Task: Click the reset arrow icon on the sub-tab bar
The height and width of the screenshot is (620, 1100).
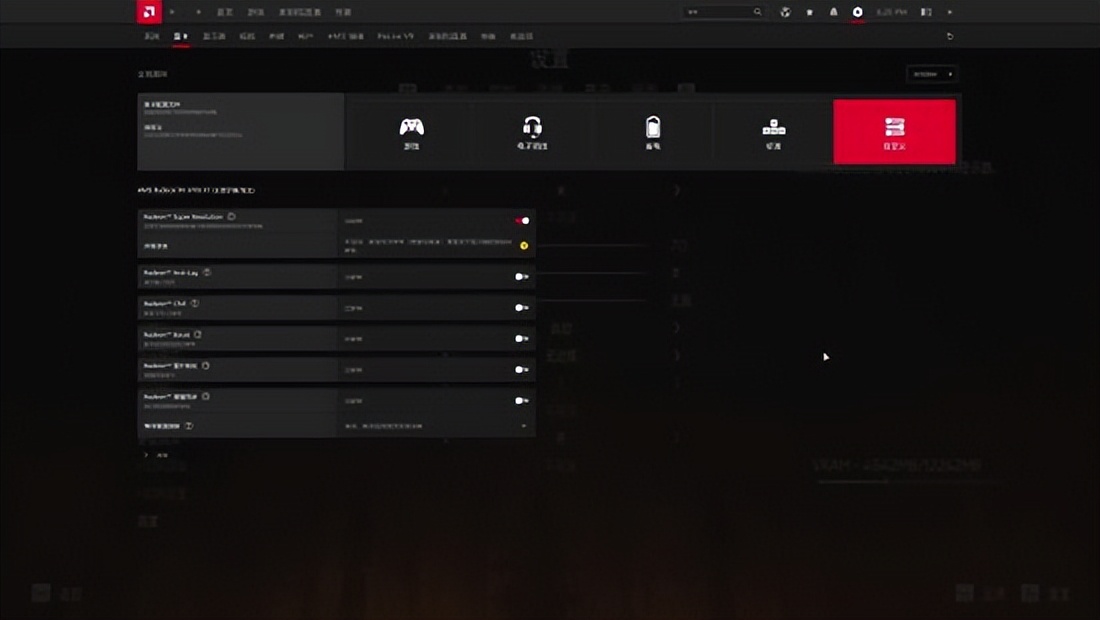Action: [x=949, y=36]
